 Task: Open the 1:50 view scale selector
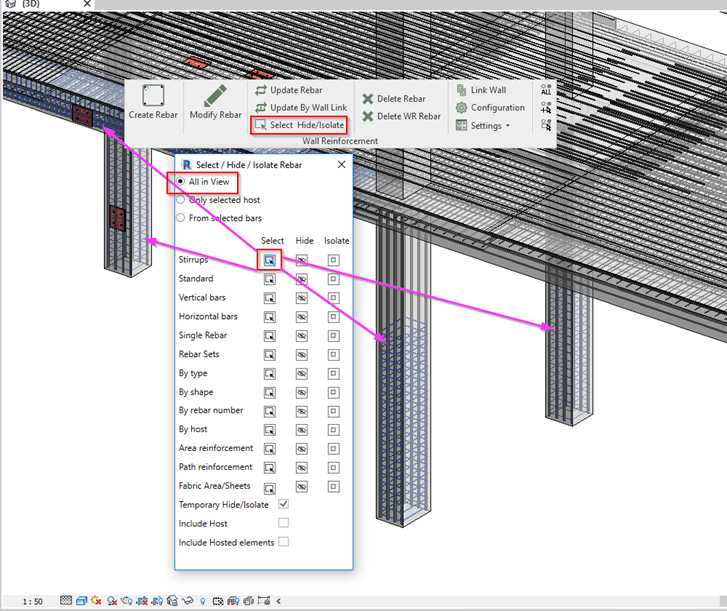[33, 601]
